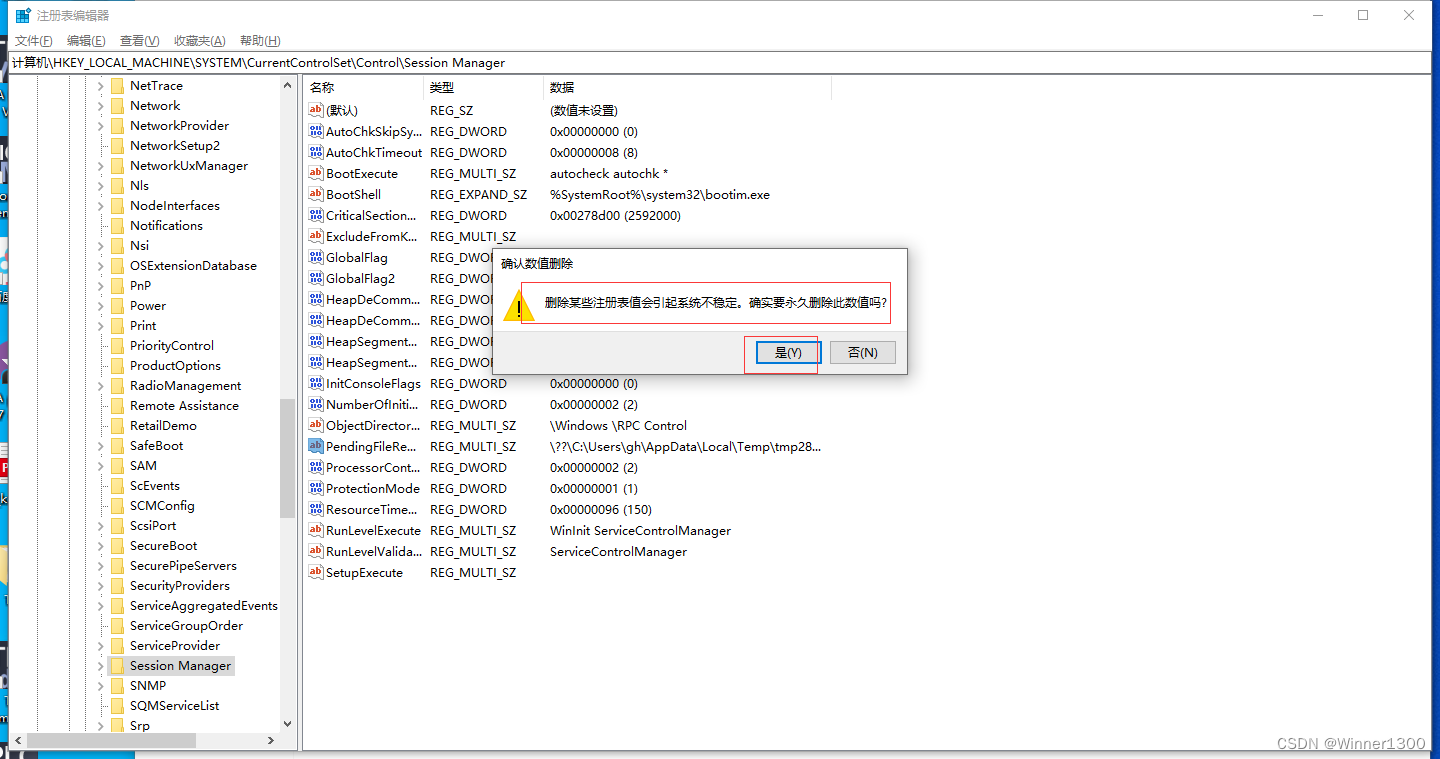Expand the NetTrace tree node
Image resolution: width=1440 pixels, height=759 pixels.
[101, 86]
